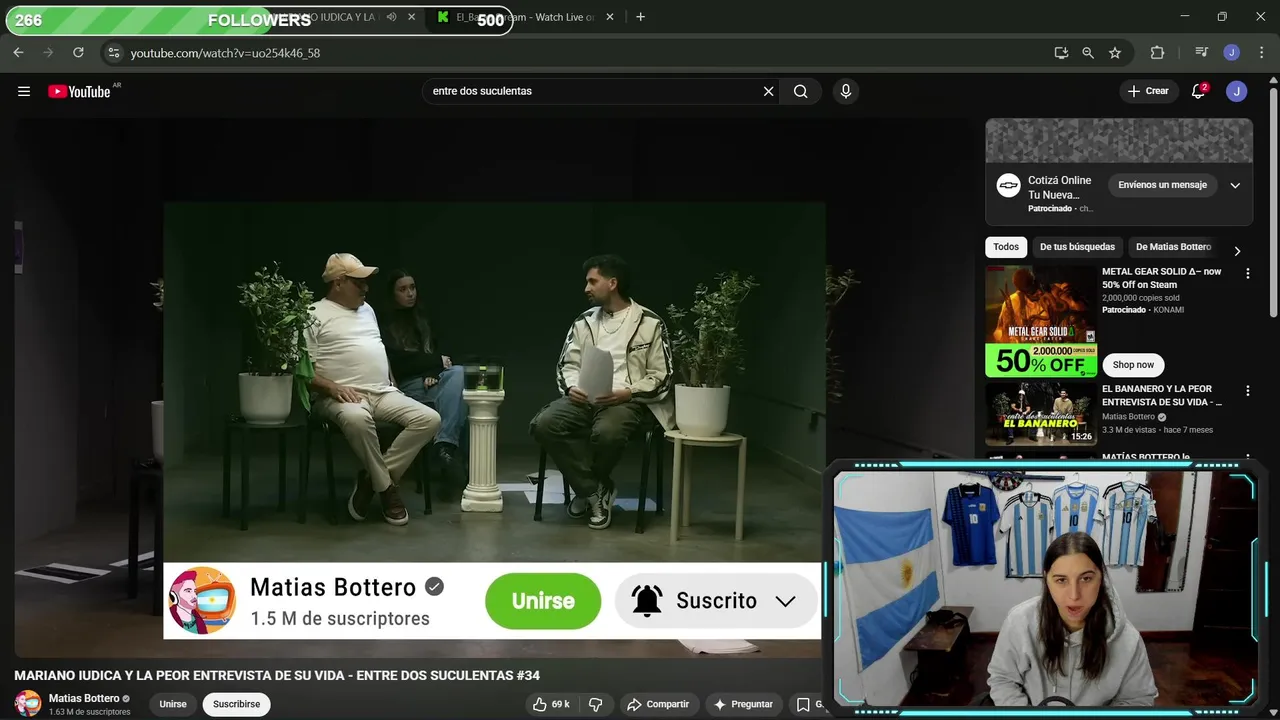Open the browser zoom magnifier icon

[1088, 53]
